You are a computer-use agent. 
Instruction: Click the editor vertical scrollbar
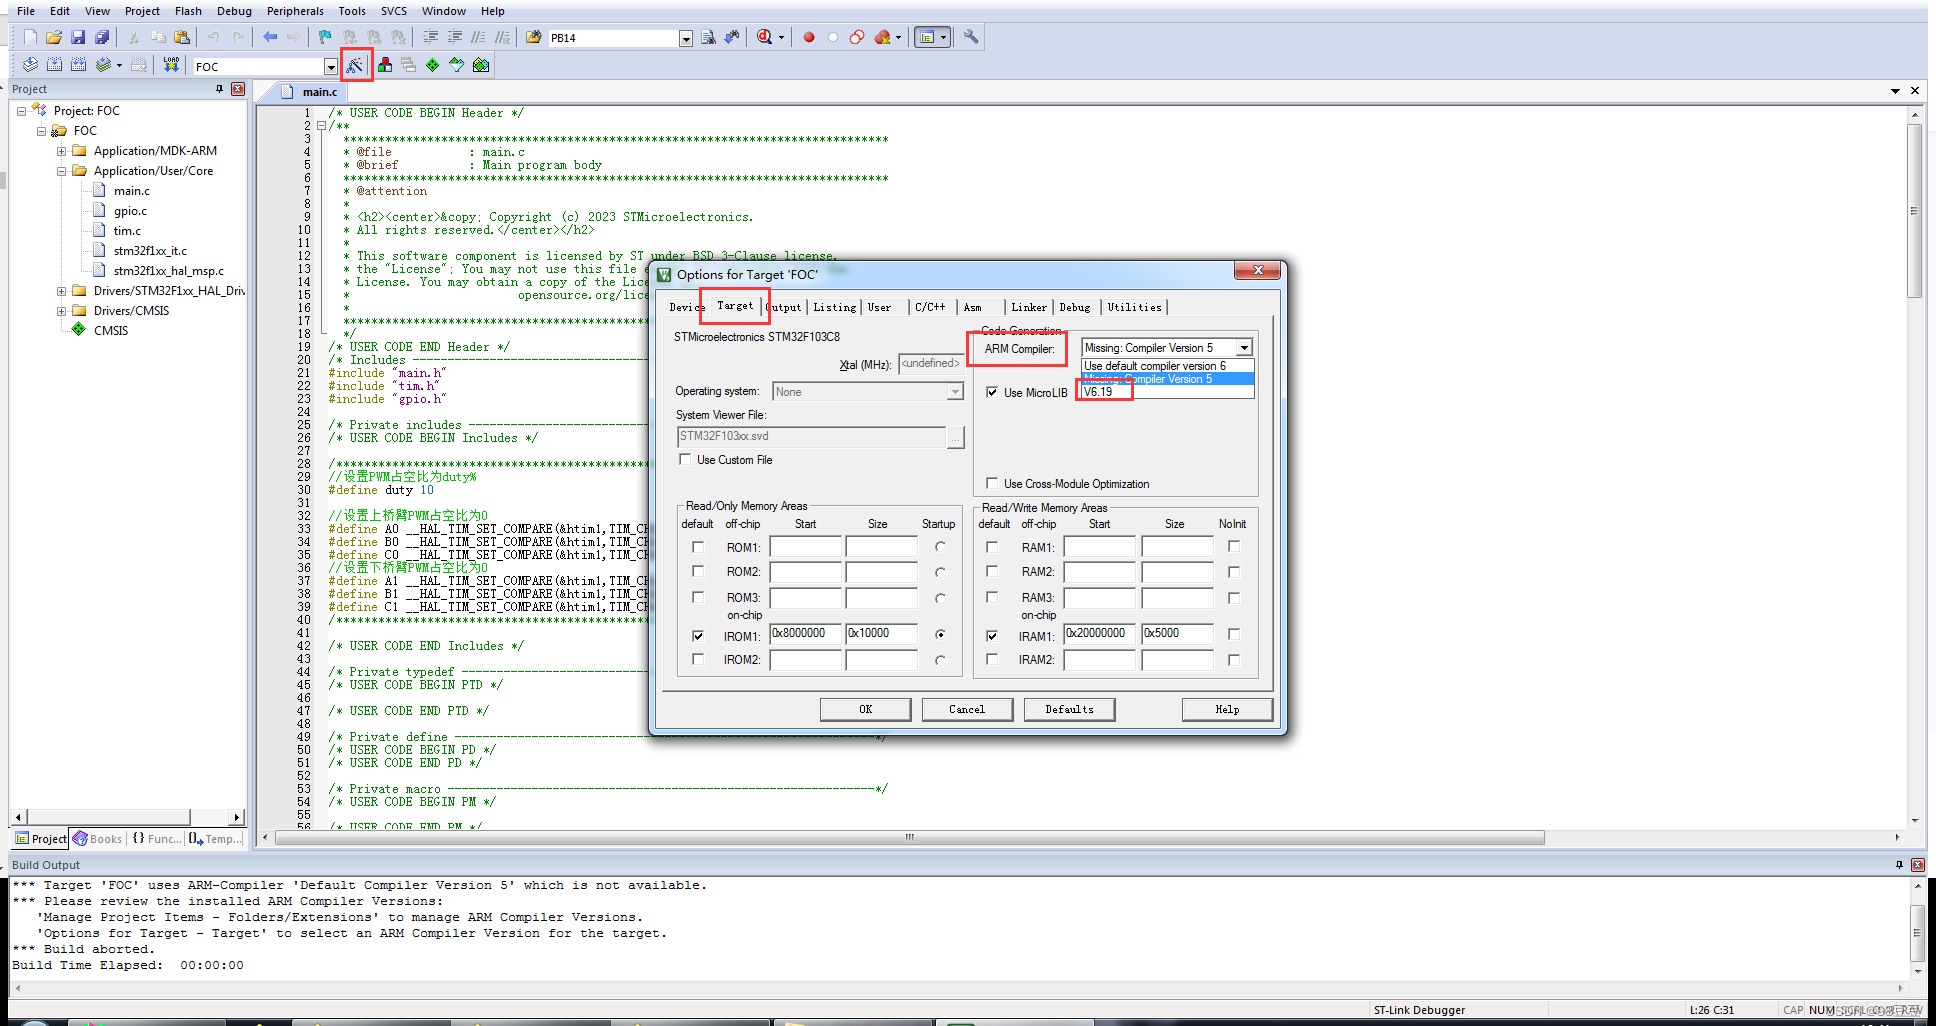click(x=1915, y=211)
